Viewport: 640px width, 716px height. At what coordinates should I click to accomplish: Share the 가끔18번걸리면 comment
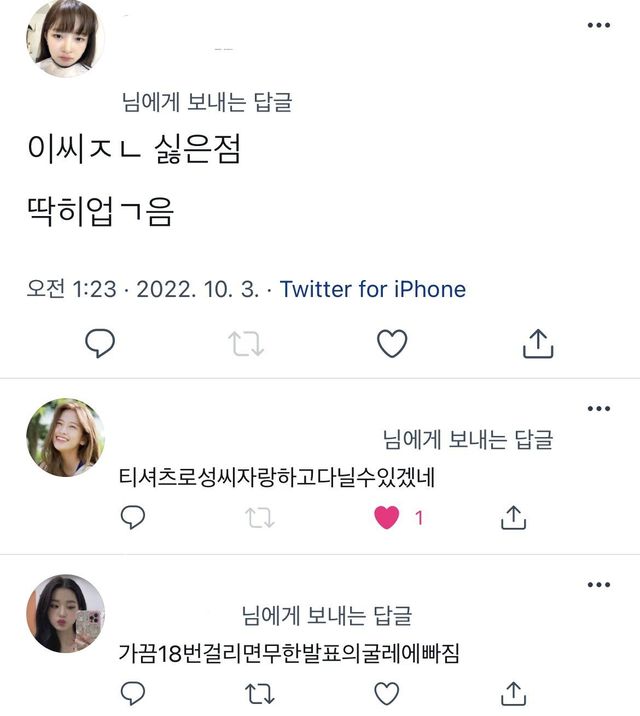tap(512, 692)
